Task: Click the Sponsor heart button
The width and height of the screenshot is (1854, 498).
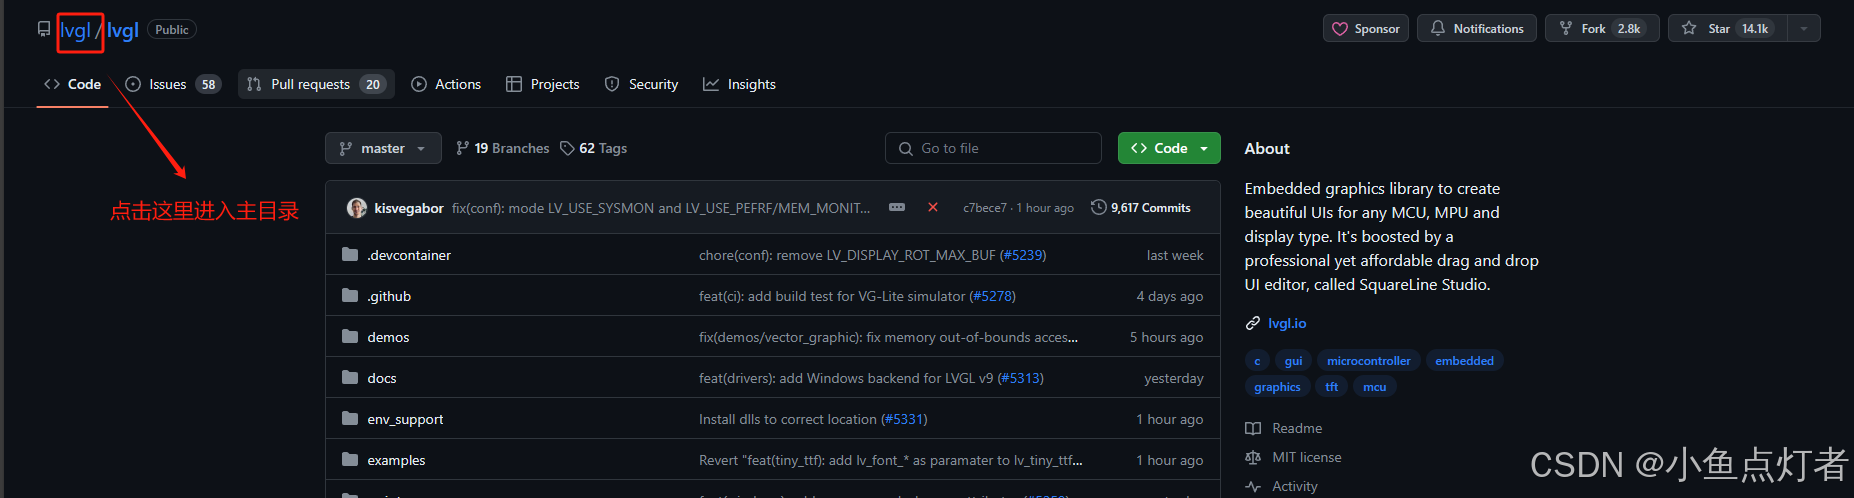Action: [1366, 28]
